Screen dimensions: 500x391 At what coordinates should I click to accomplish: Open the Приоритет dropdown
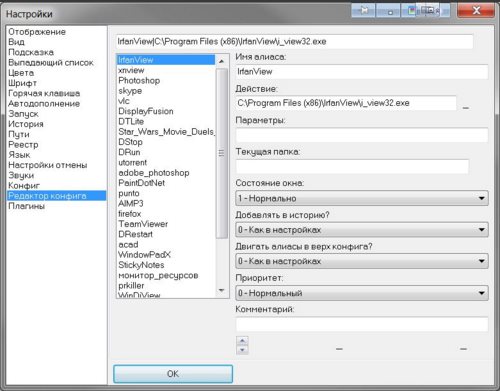click(362, 293)
